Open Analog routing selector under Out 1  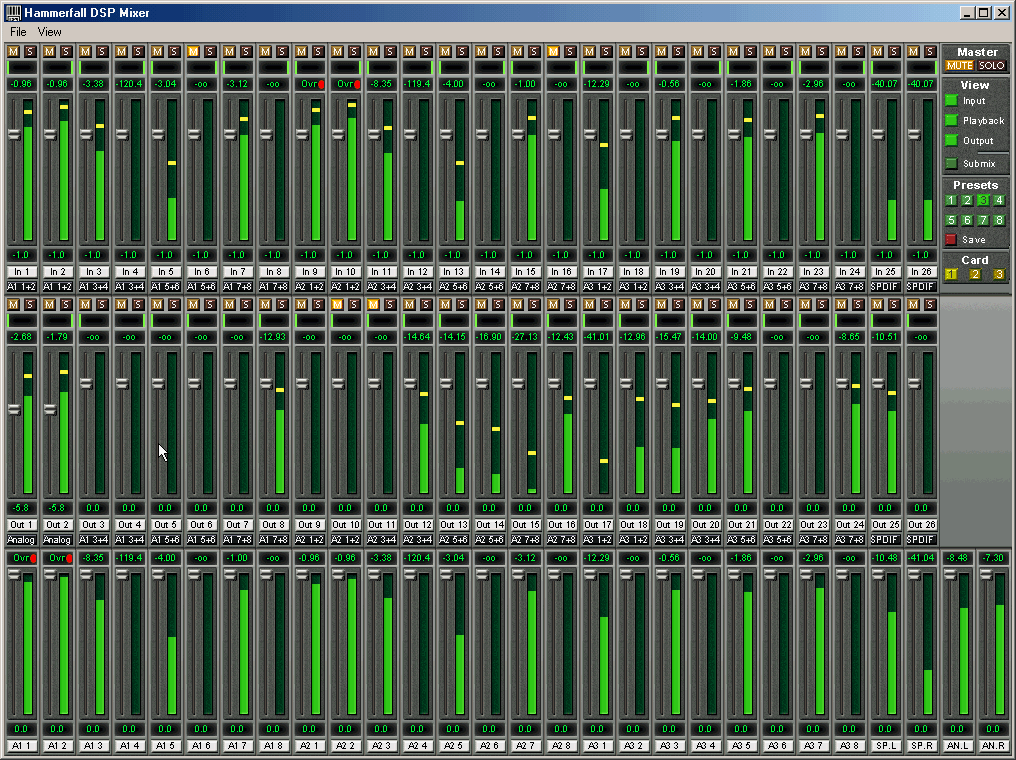coord(21,540)
